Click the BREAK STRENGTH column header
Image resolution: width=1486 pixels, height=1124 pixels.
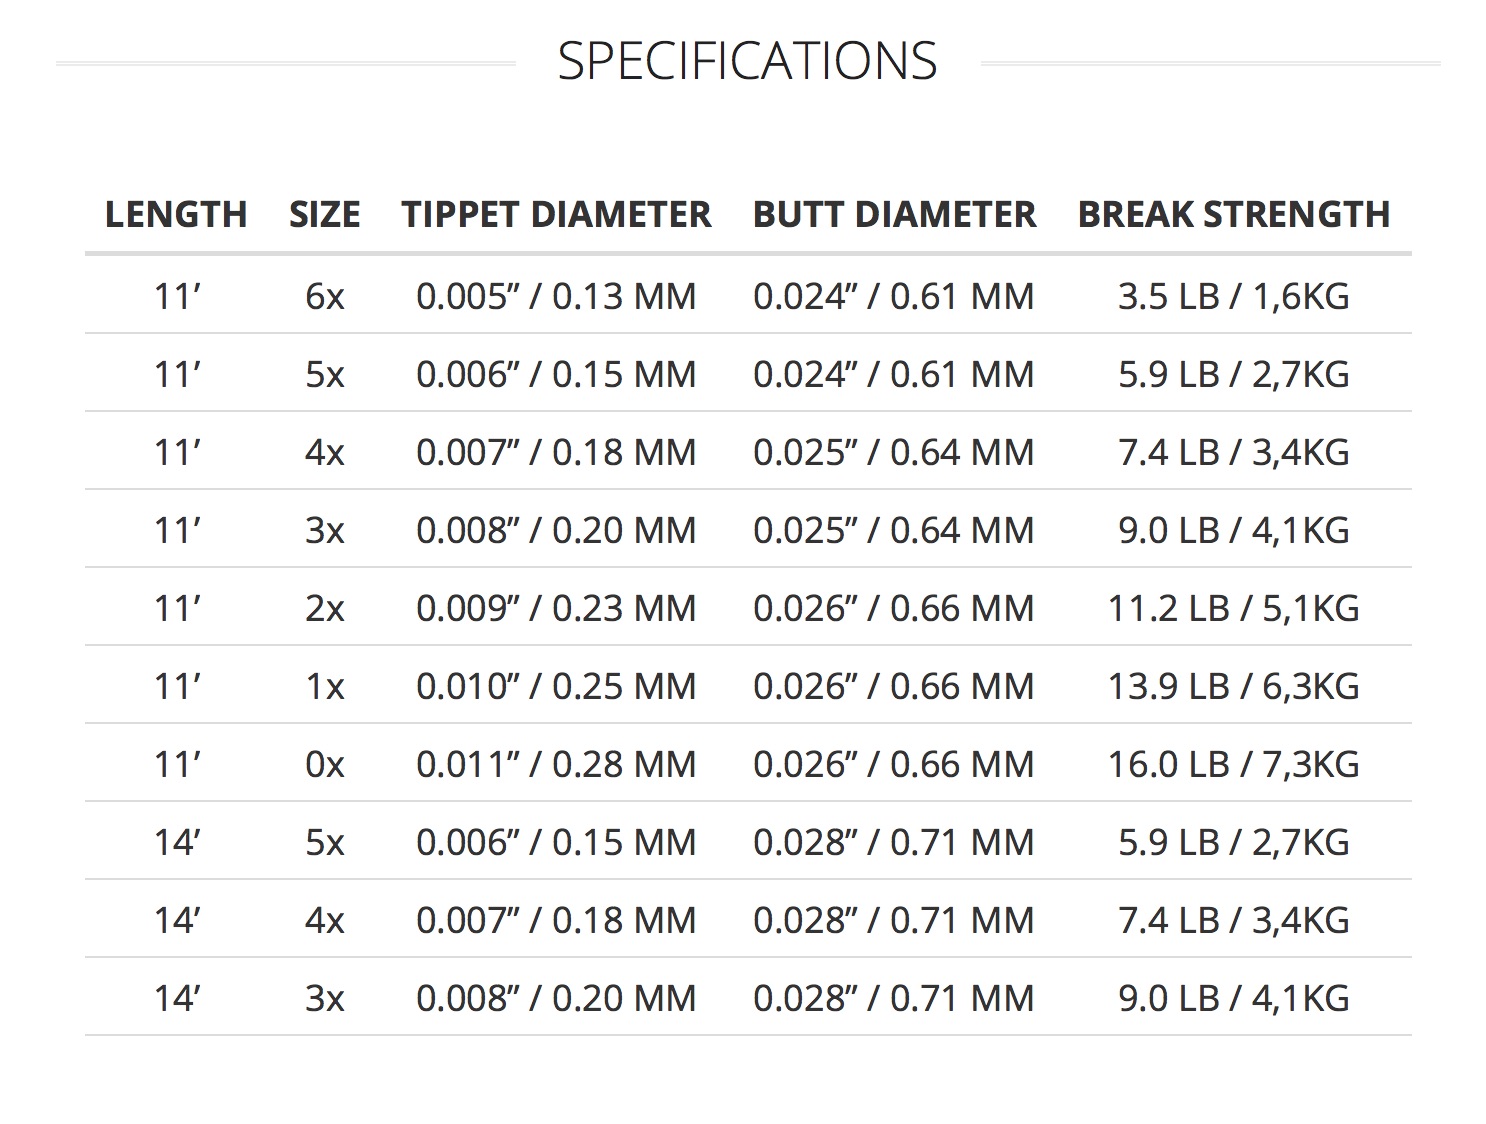pyautogui.click(x=1234, y=214)
